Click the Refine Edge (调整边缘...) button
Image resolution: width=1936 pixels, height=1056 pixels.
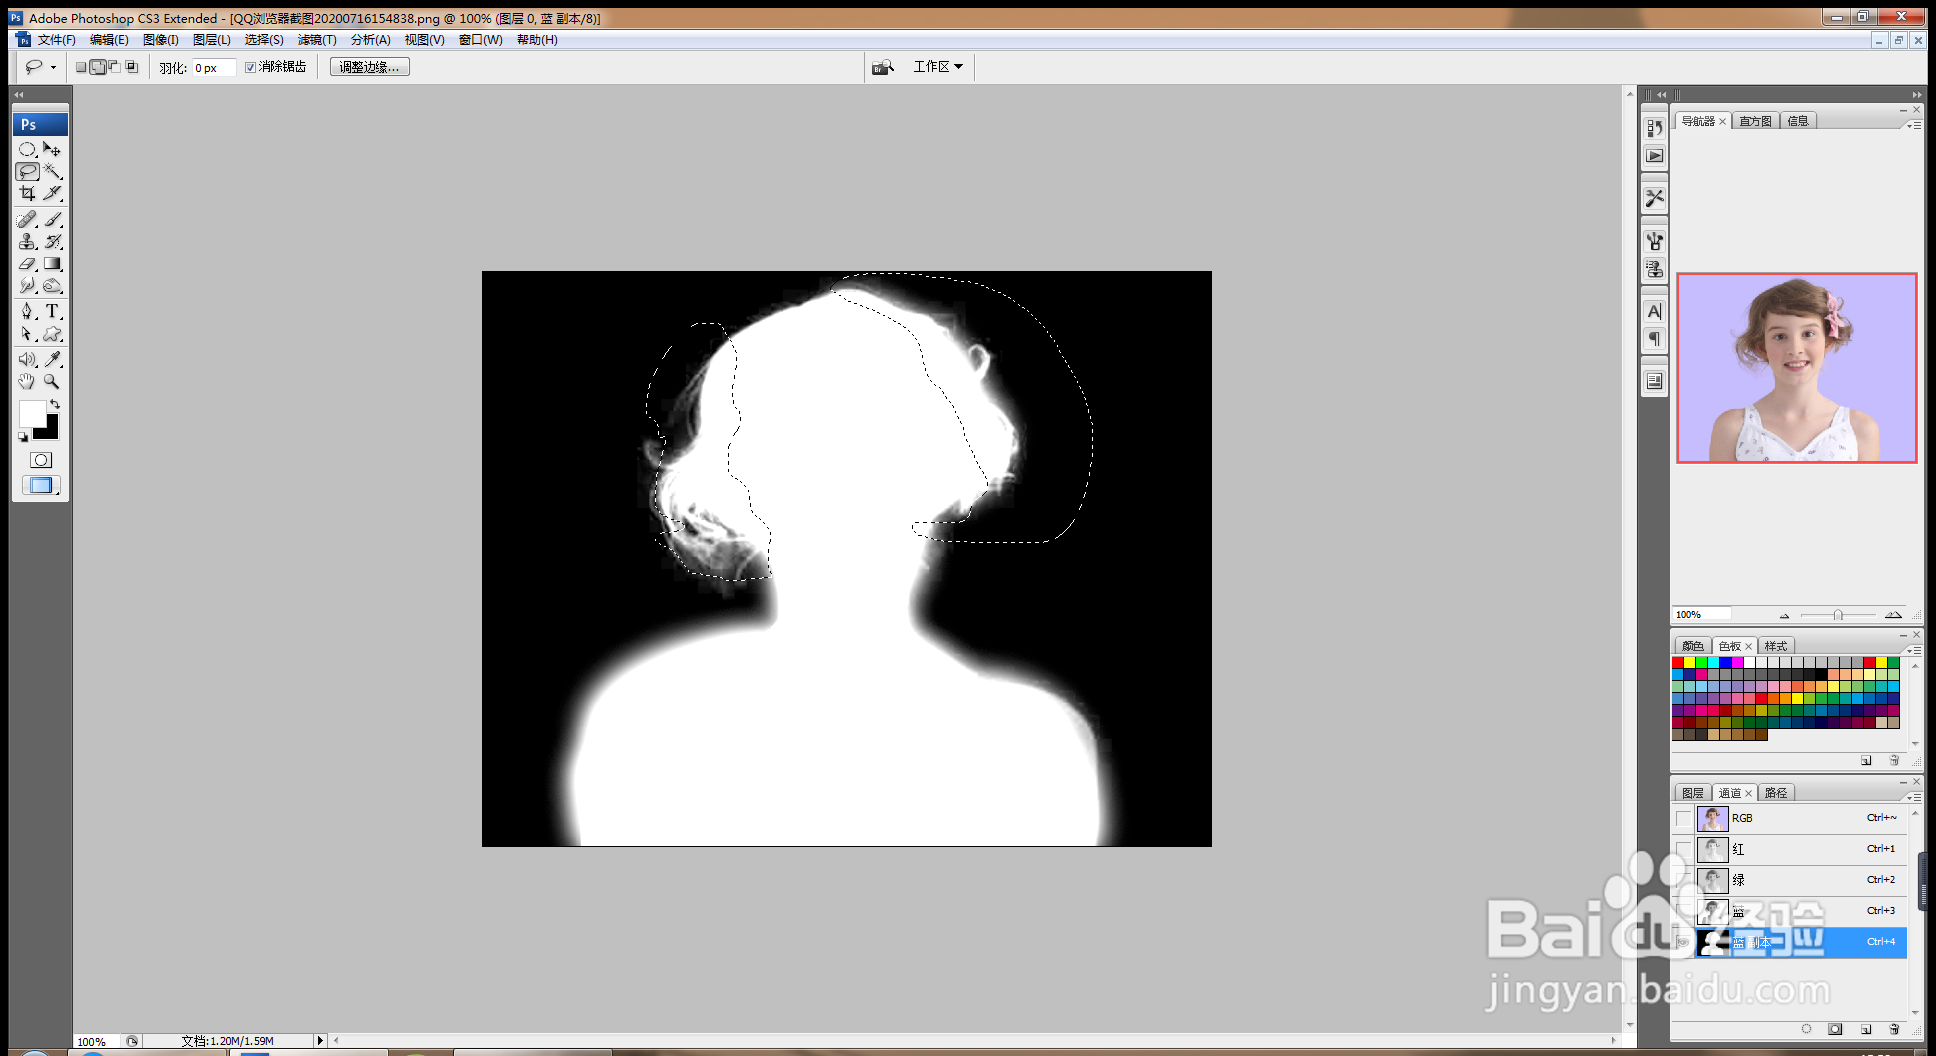370,67
